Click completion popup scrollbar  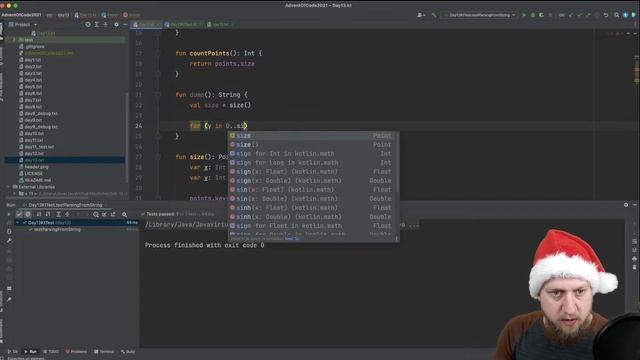[398, 163]
